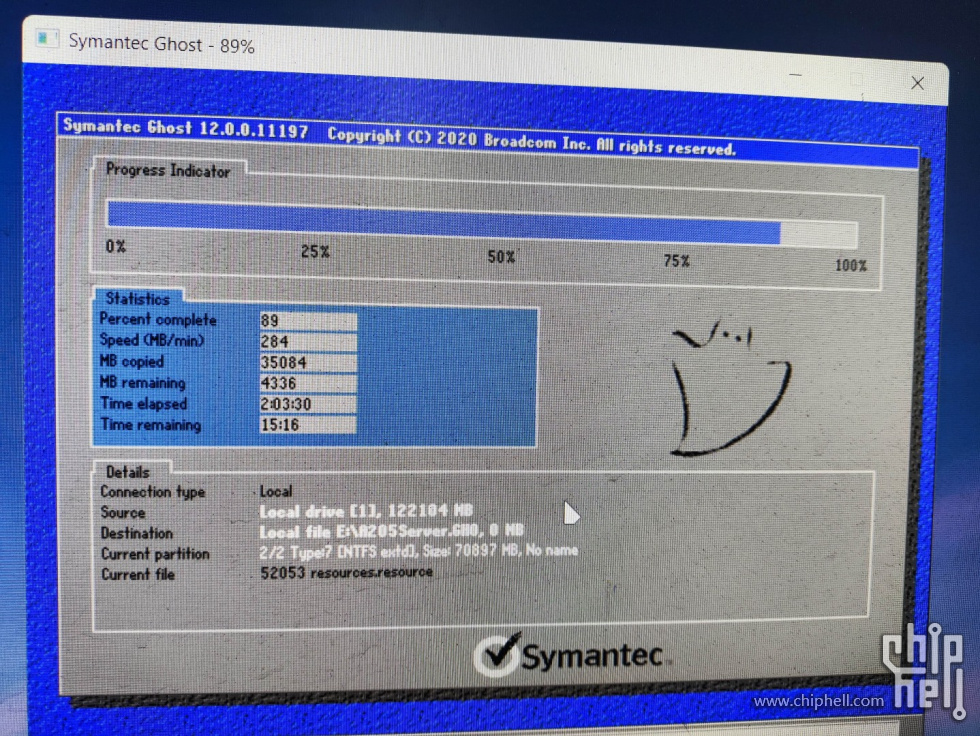Click the ghost mascot drawing
The height and width of the screenshot is (736, 980).
(729, 387)
